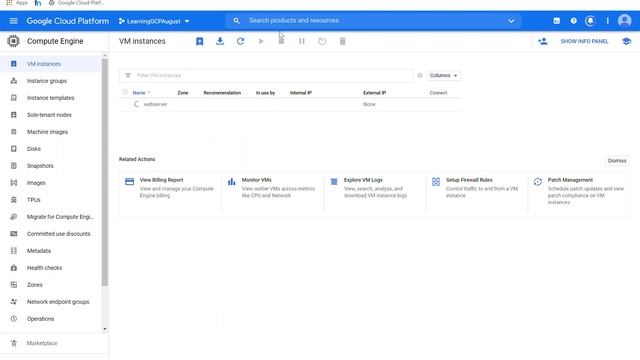Screen dimensions: 640x360
Task: Open Monitor VMs card
Action: (273, 193)
